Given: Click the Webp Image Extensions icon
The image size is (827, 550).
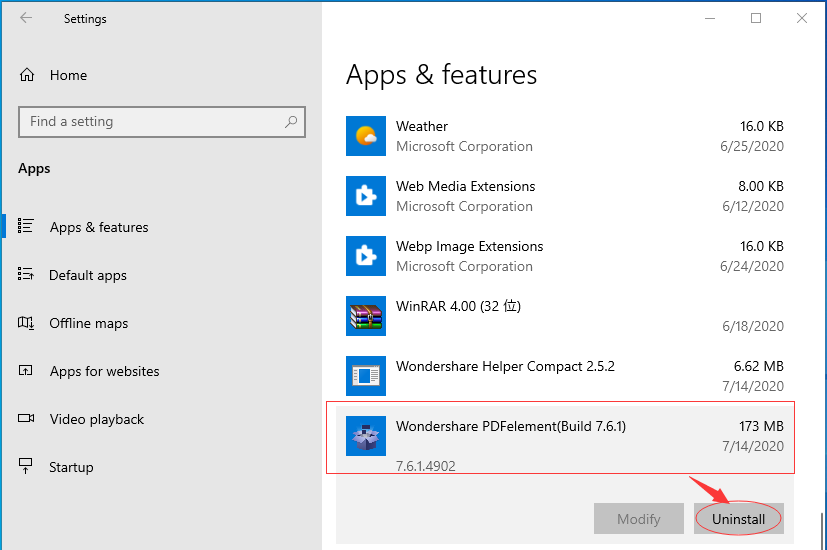Looking at the screenshot, I should [x=366, y=256].
